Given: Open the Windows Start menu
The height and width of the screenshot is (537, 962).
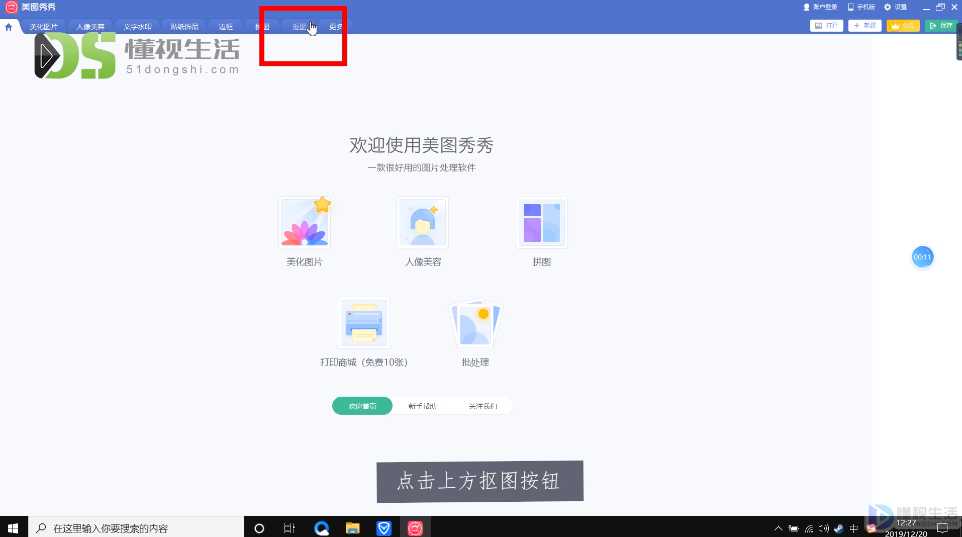Looking at the screenshot, I should click(x=13, y=528).
